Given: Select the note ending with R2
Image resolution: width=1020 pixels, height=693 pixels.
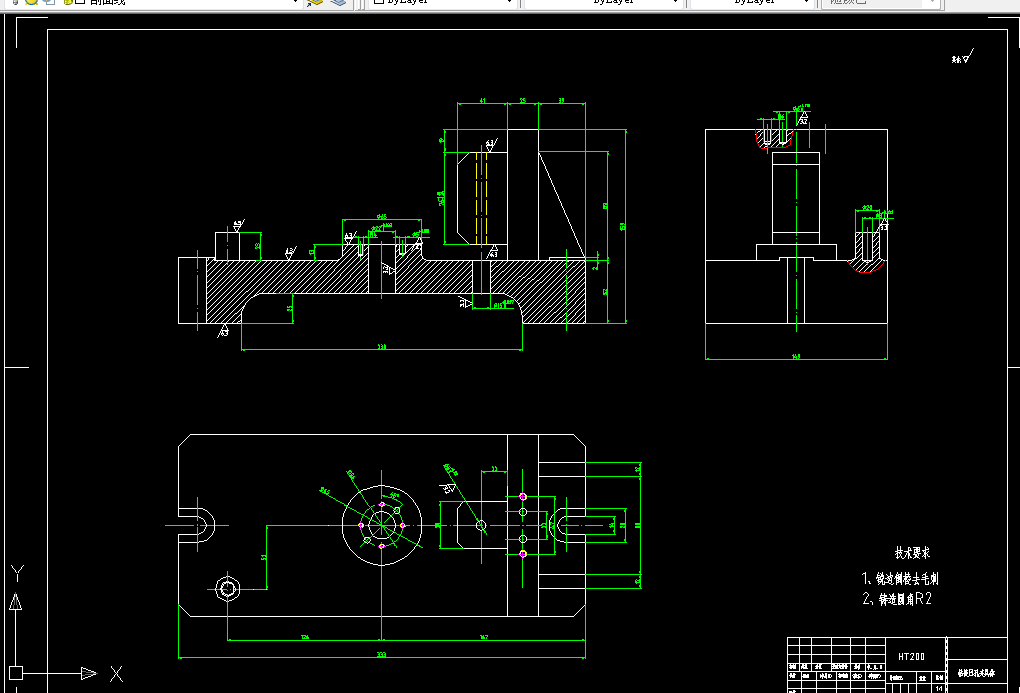Looking at the screenshot, I should (x=897, y=599).
